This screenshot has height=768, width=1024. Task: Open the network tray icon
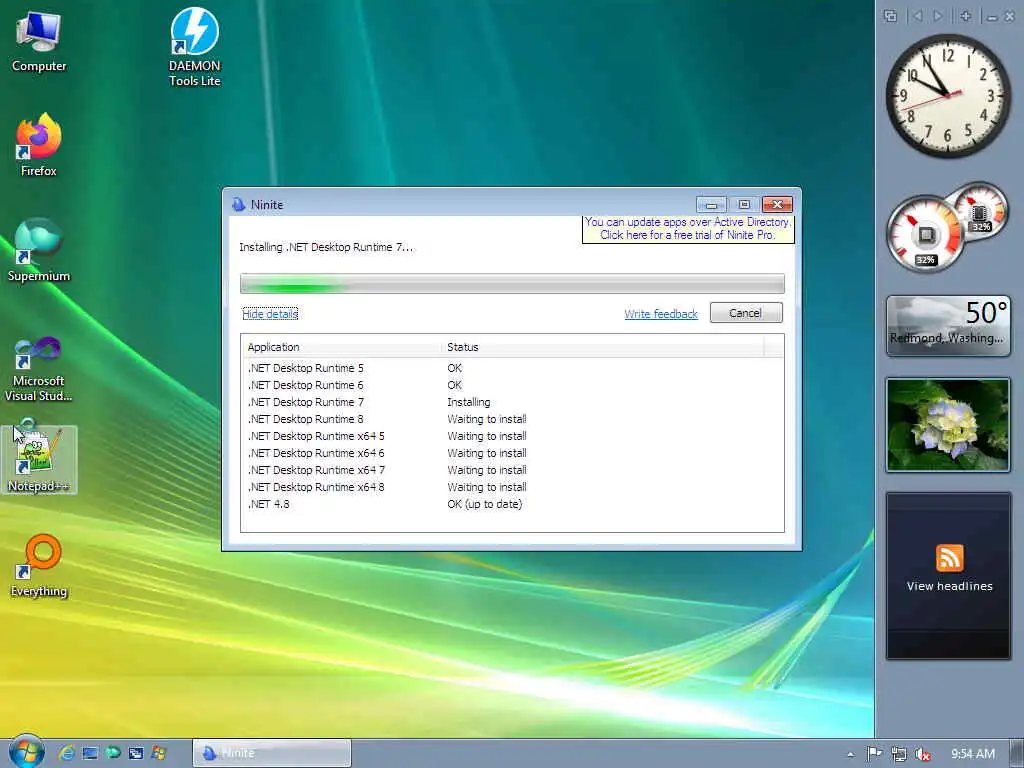tap(899, 754)
